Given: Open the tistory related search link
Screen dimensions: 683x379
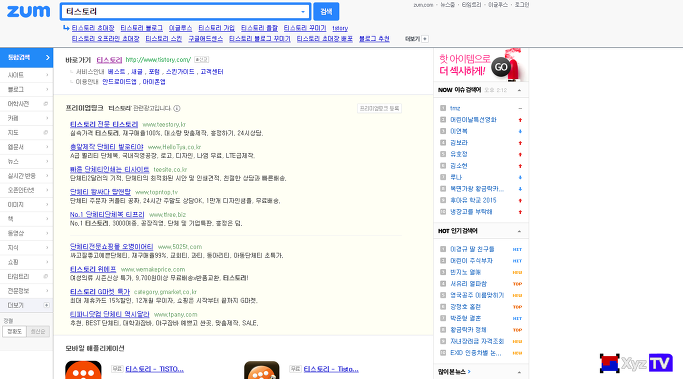Looking at the screenshot, I should 340,28.
